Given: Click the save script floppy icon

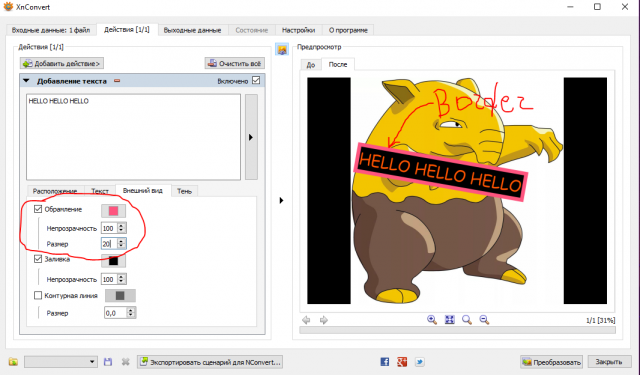Looking at the screenshot, I should (108, 362).
